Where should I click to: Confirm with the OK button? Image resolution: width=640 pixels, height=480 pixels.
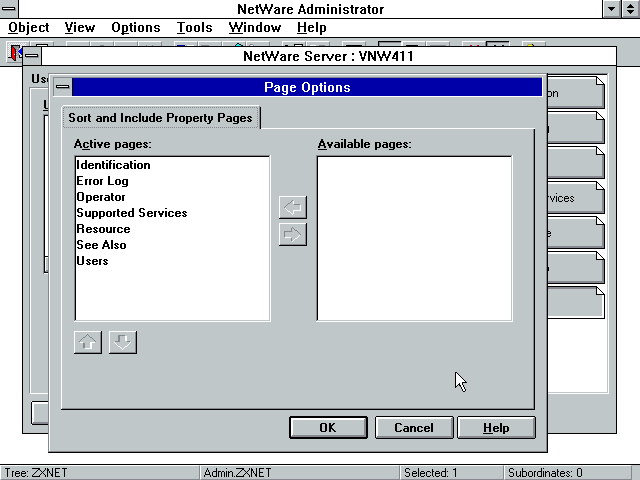pyautogui.click(x=328, y=428)
